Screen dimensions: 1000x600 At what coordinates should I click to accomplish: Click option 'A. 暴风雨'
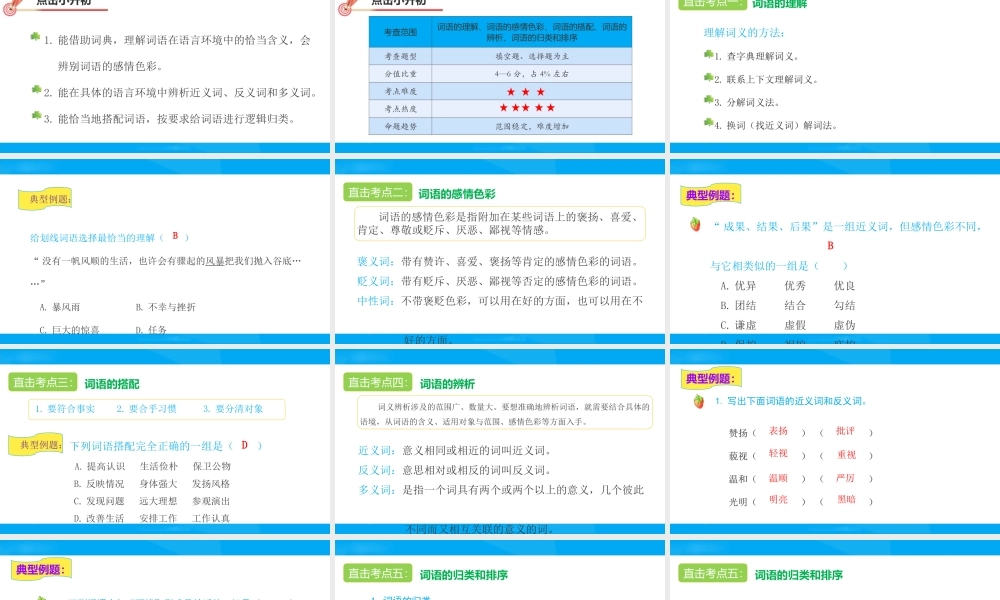pyautogui.click(x=59, y=307)
